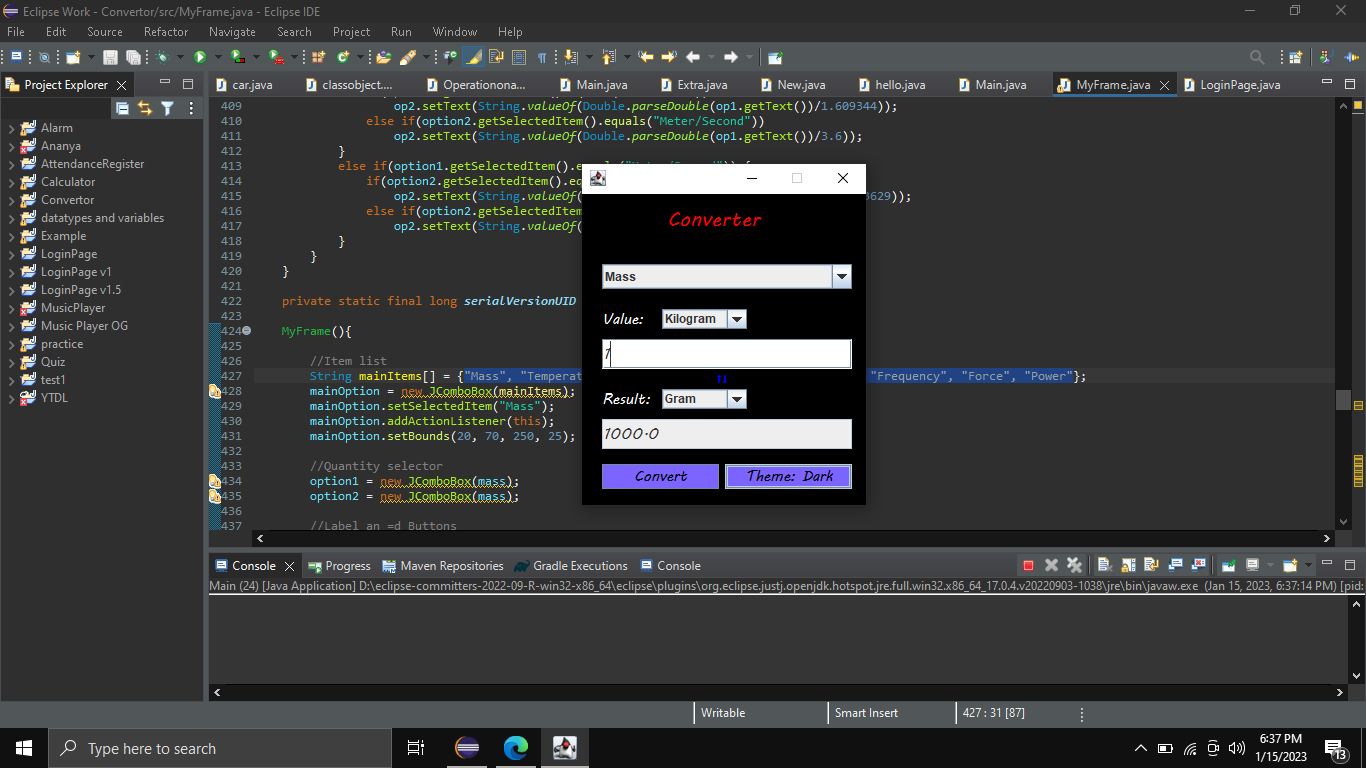Open the Refactor menu

[x=166, y=32]
